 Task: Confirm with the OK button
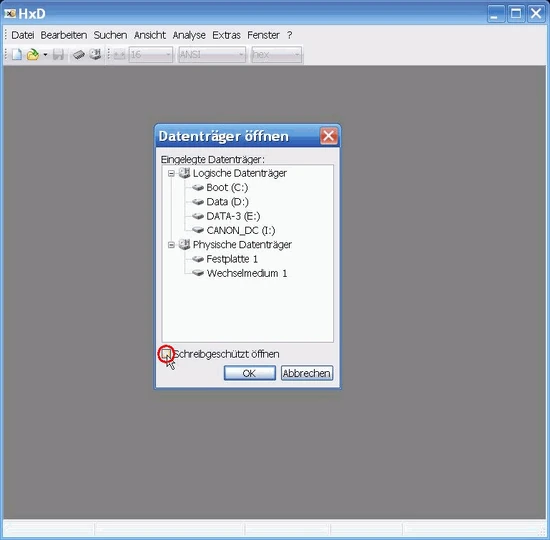point(250,373)
